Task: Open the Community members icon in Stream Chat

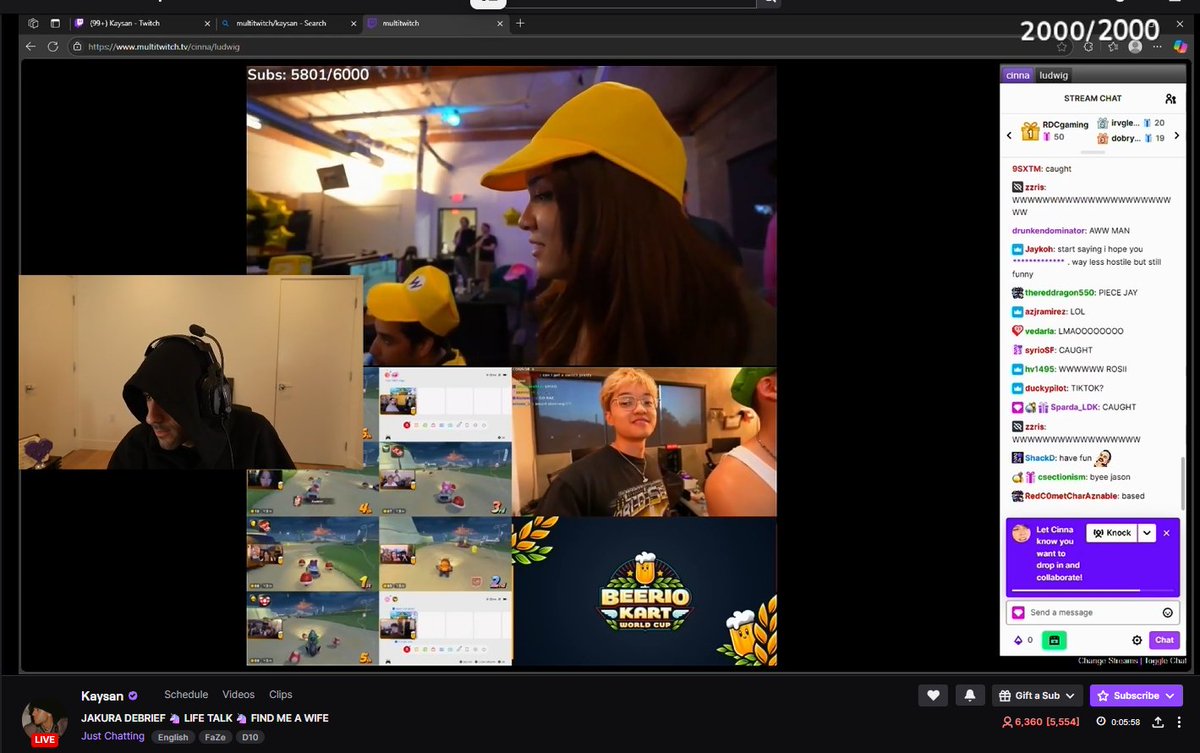Action: (1170, 98)
